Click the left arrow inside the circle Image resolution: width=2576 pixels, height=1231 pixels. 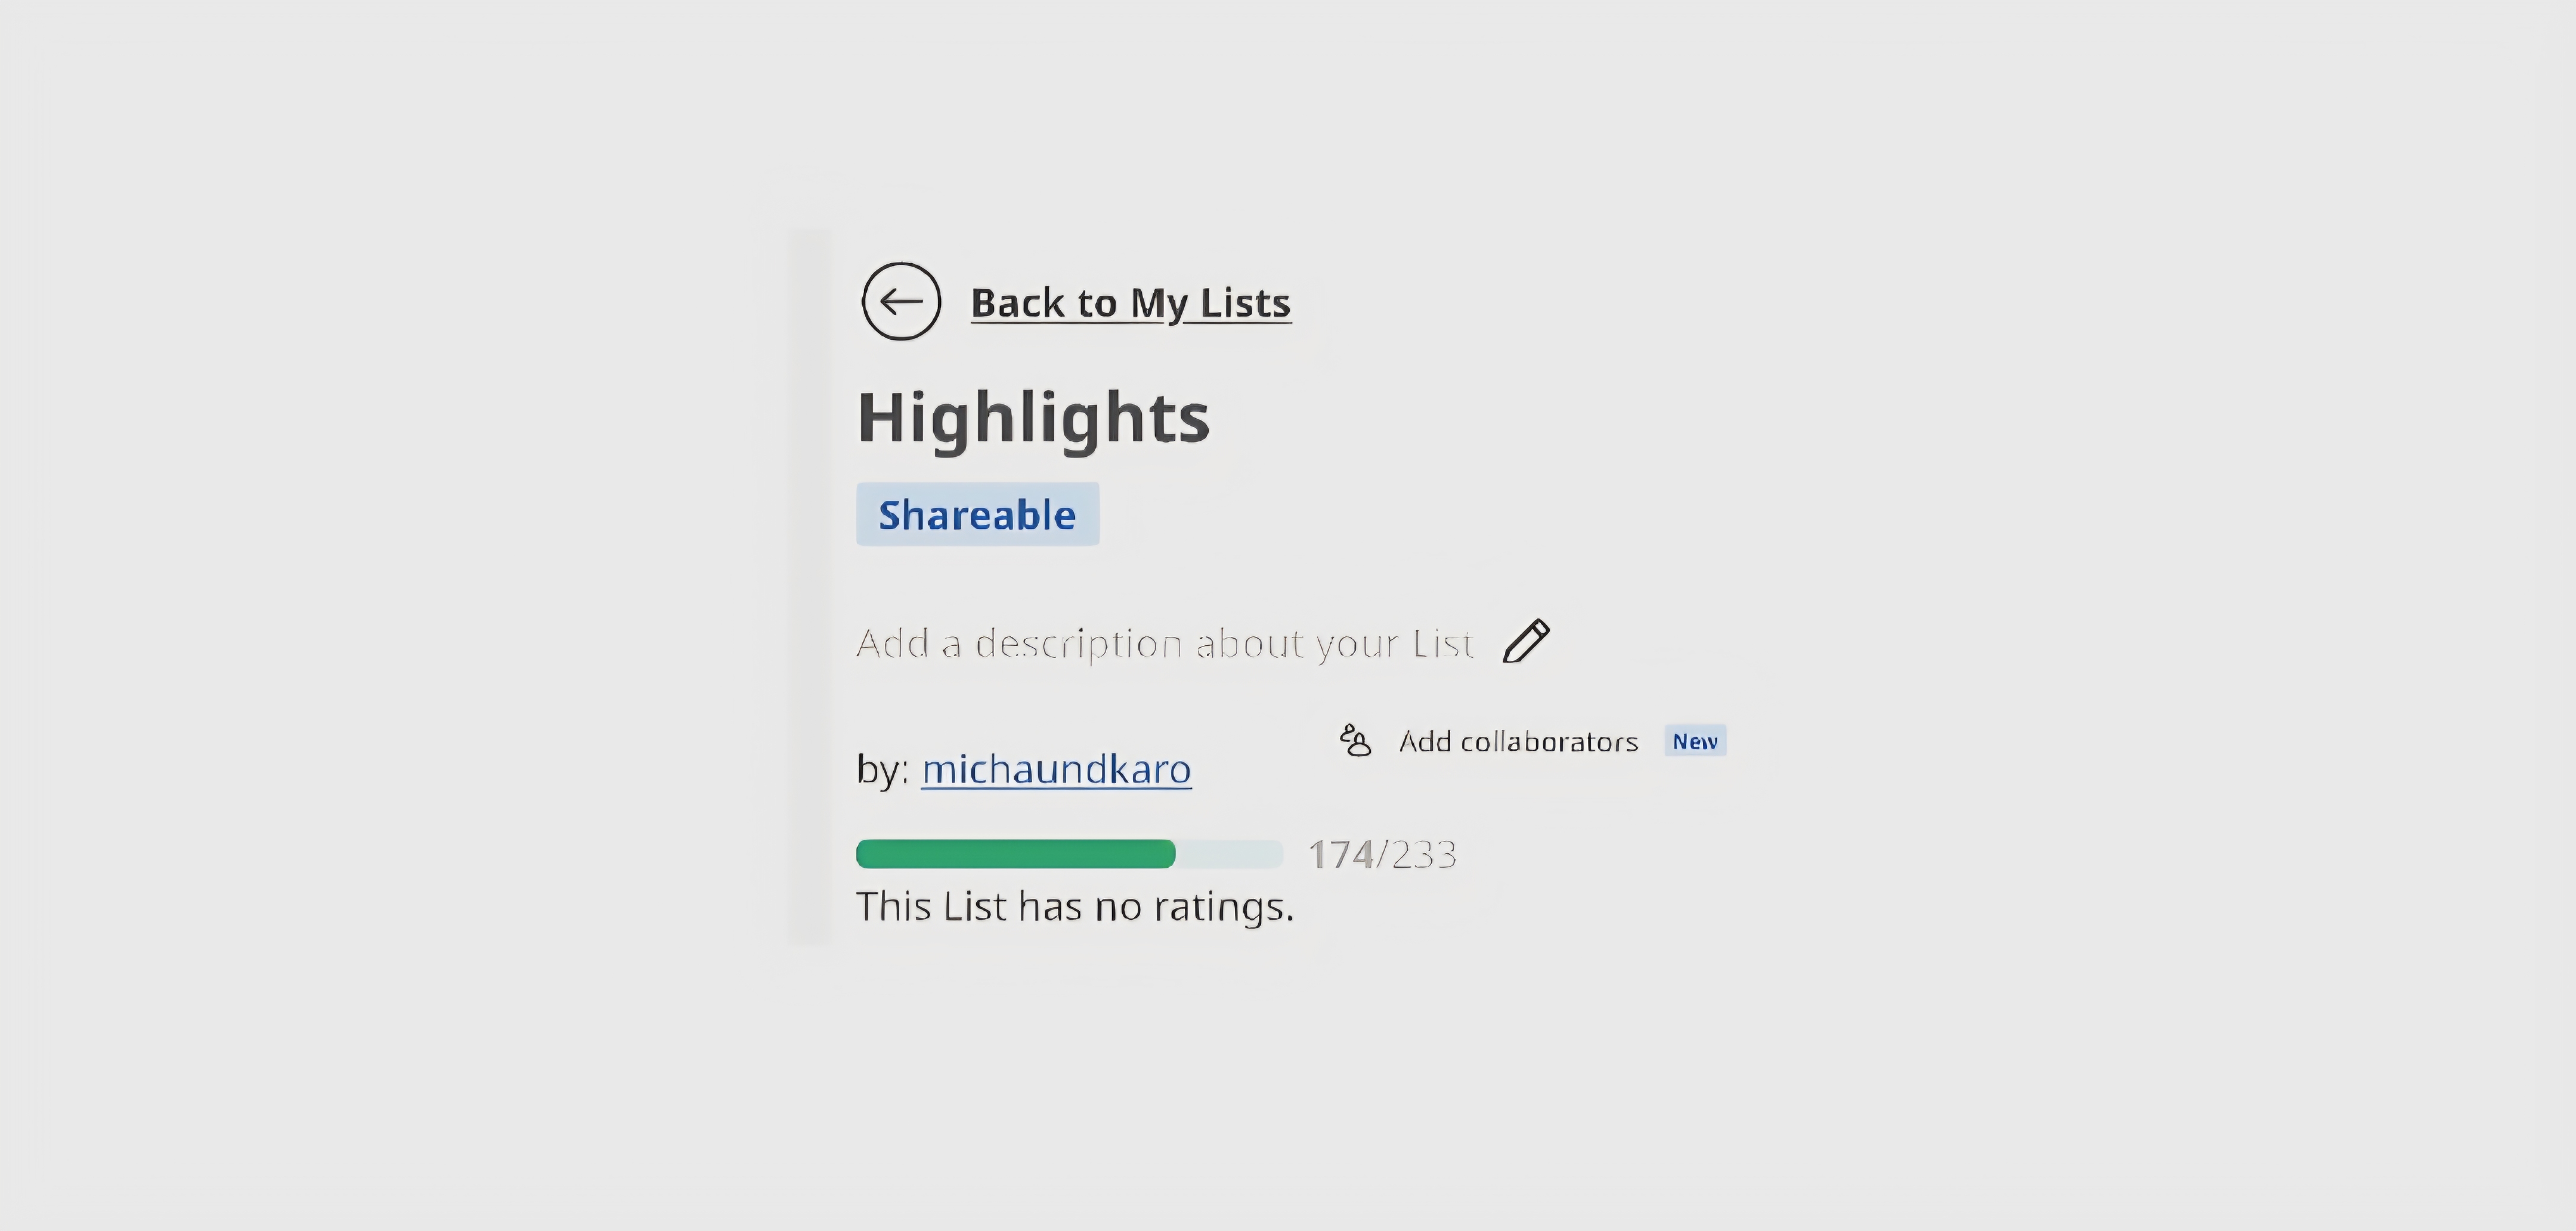click(901, 301)
